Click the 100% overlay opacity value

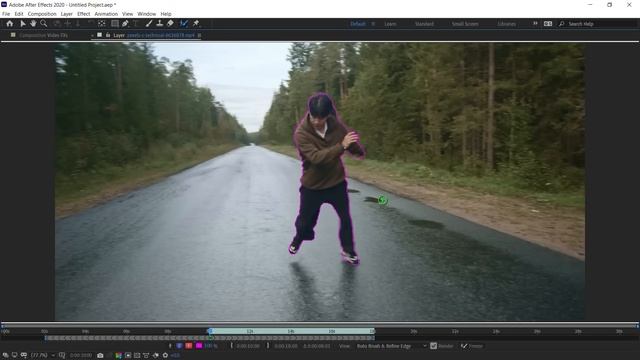(211, 346)
